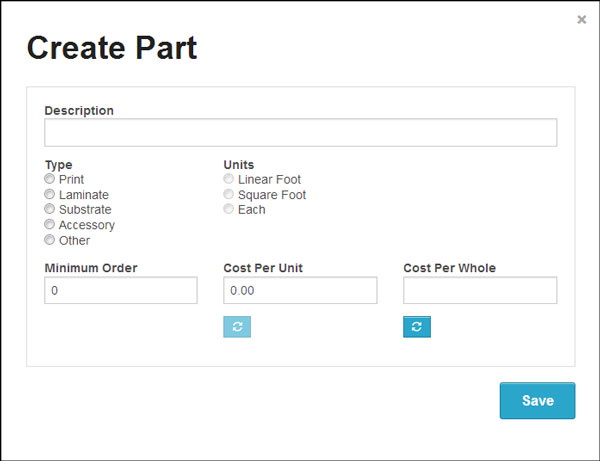The width and height of the screenshot is (600, 461).
Task: Close the Create Part dialog
Action: point(582,19)
